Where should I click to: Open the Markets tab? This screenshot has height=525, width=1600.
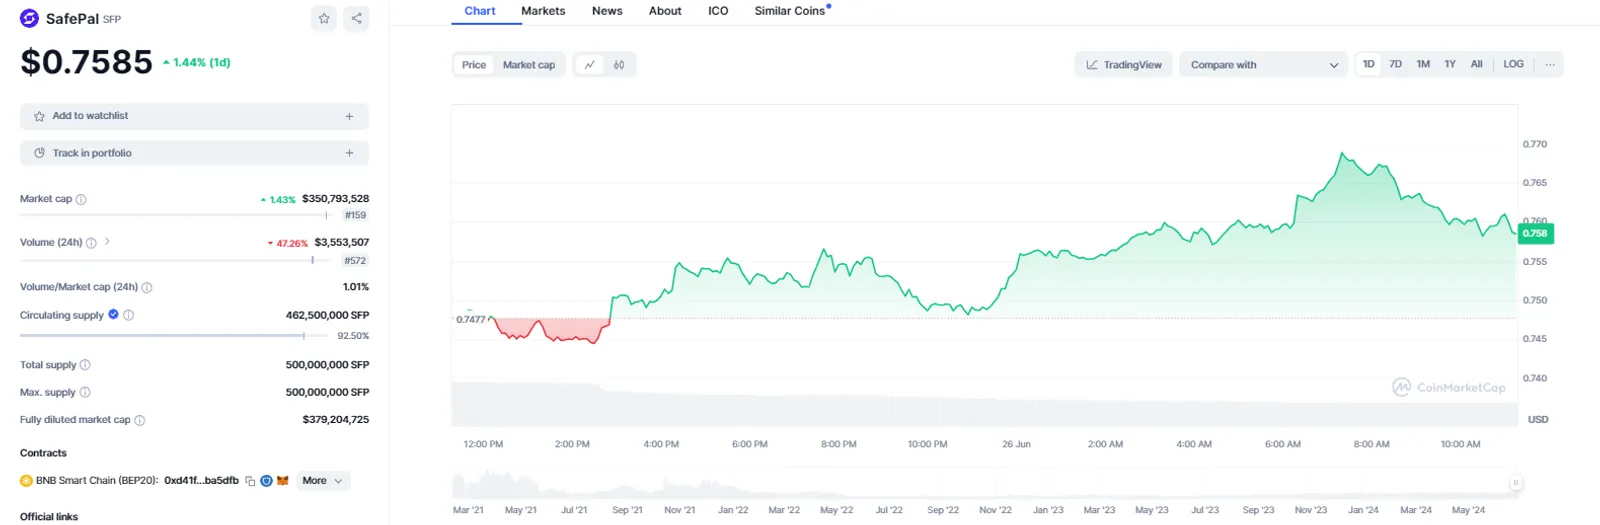tap(543, 11)
